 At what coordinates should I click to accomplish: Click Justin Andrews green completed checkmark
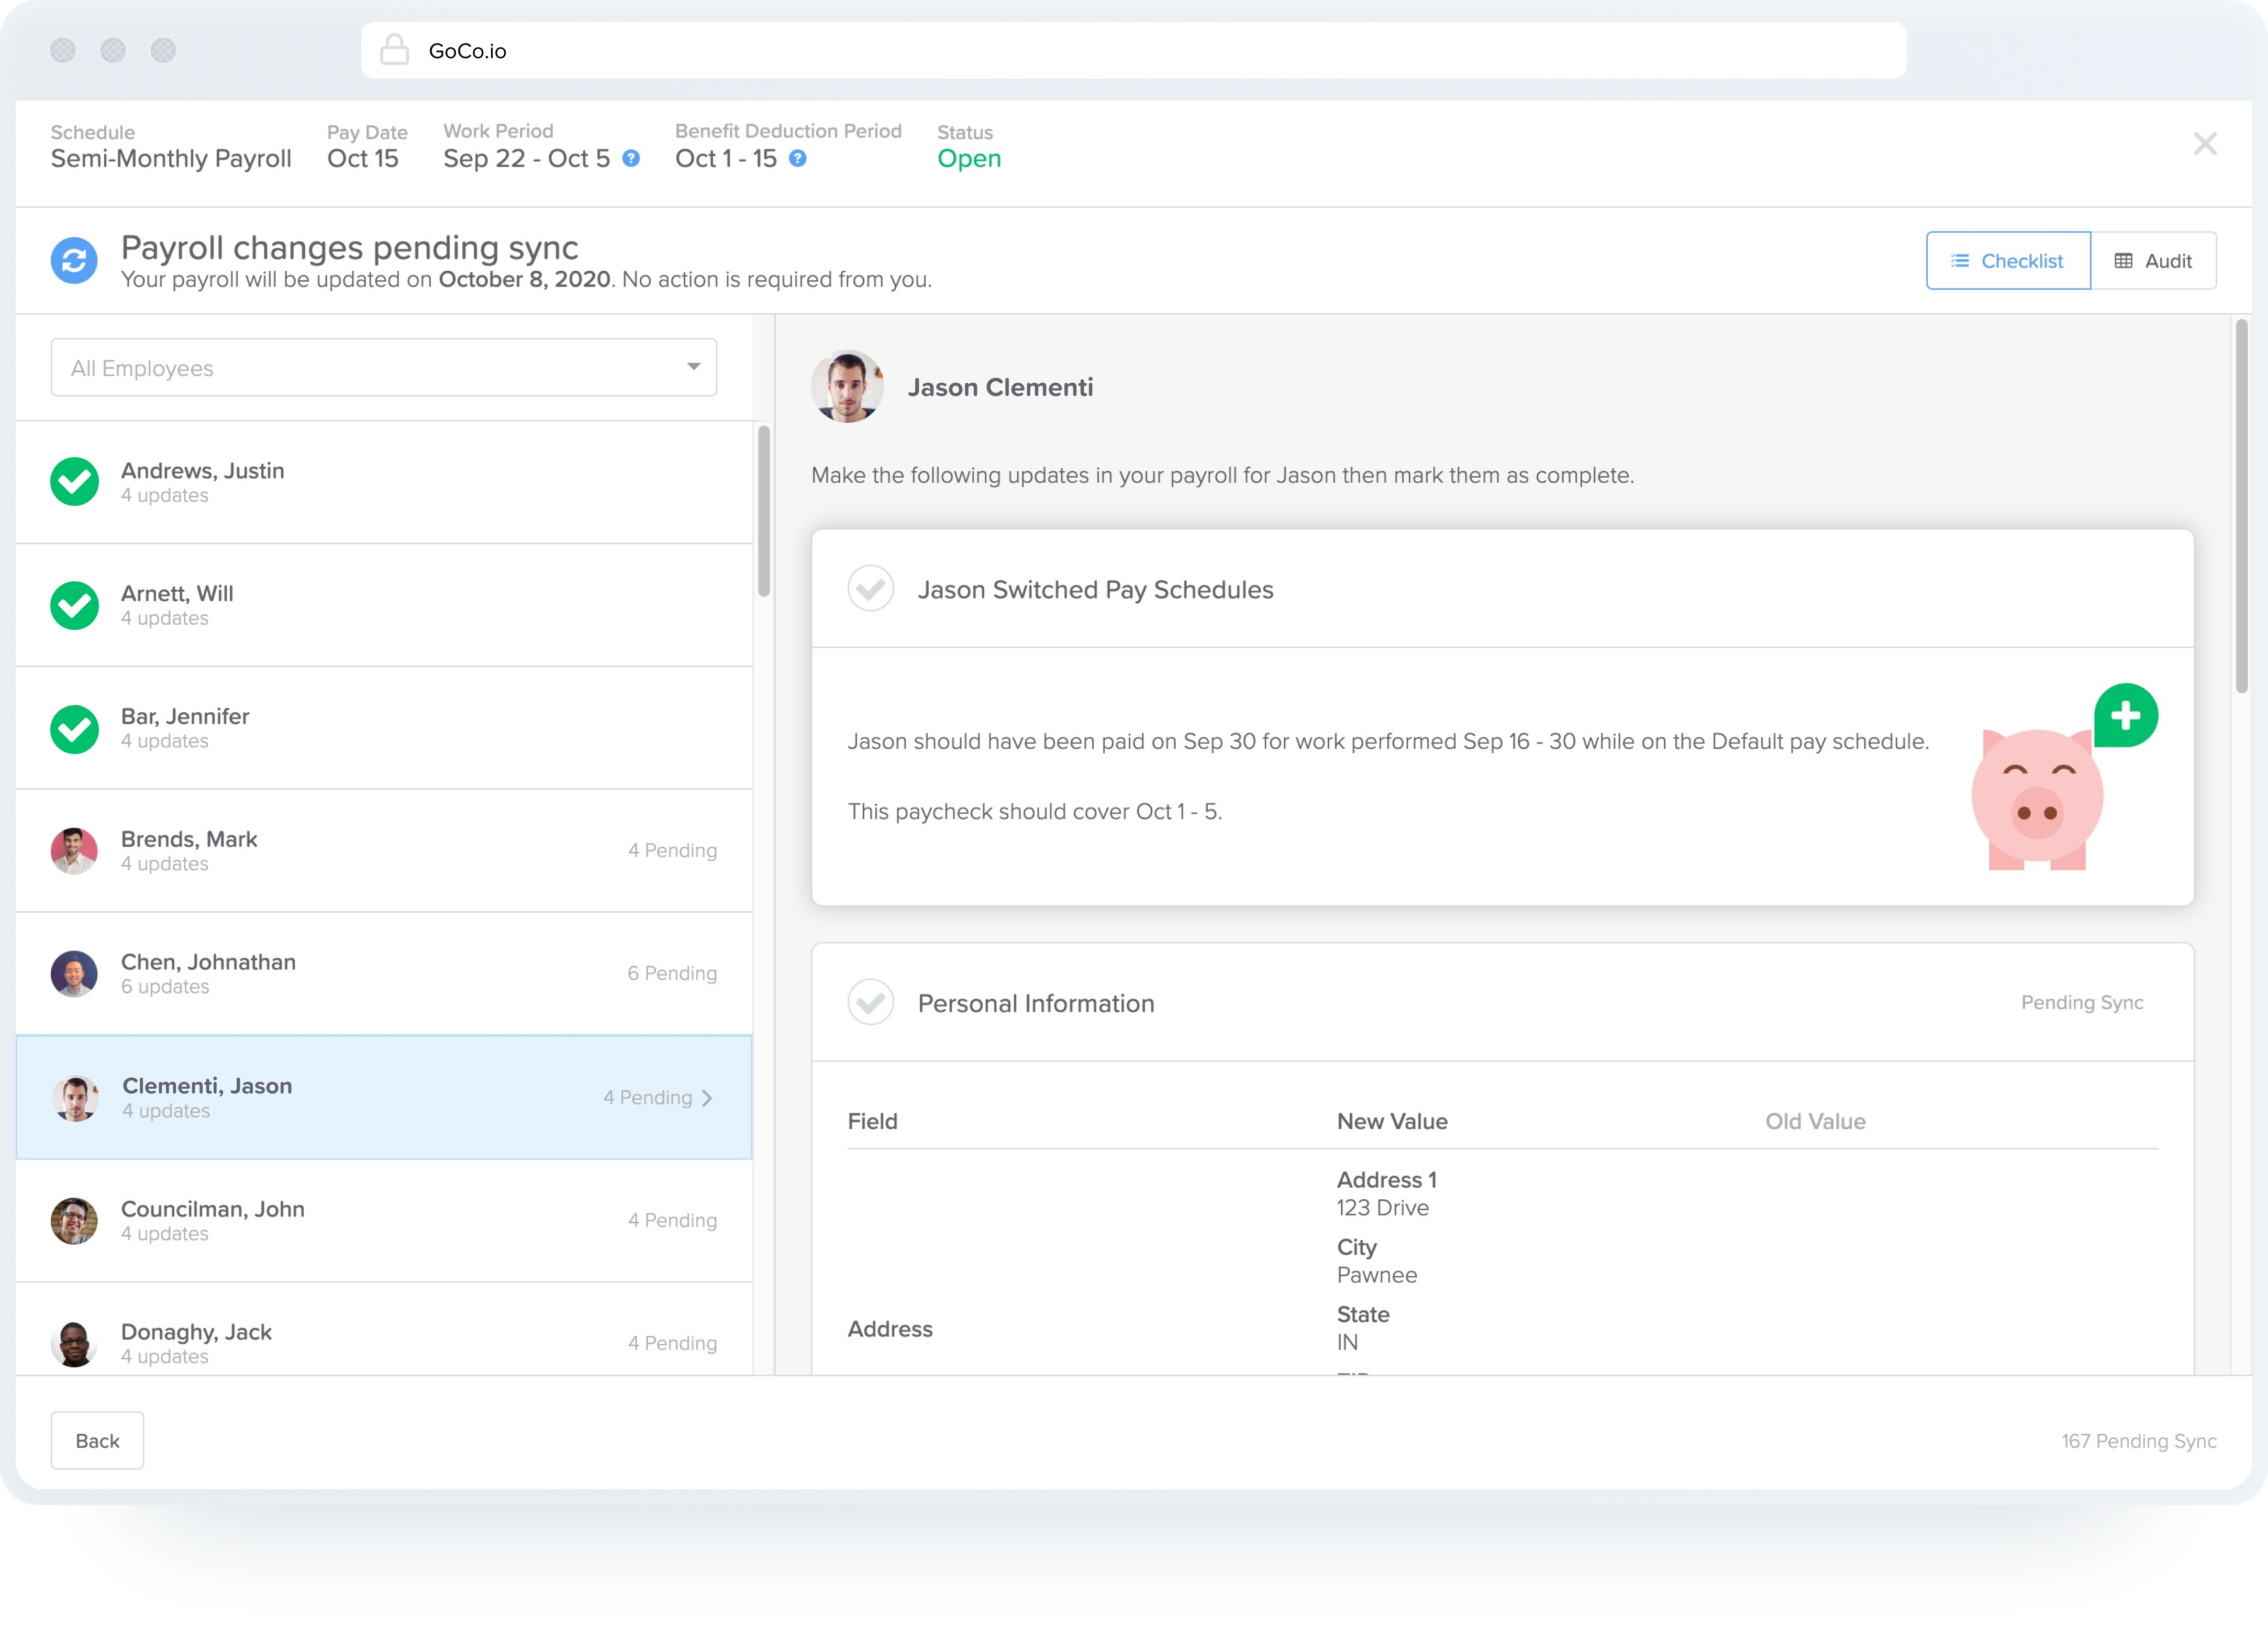click(75, 482)
